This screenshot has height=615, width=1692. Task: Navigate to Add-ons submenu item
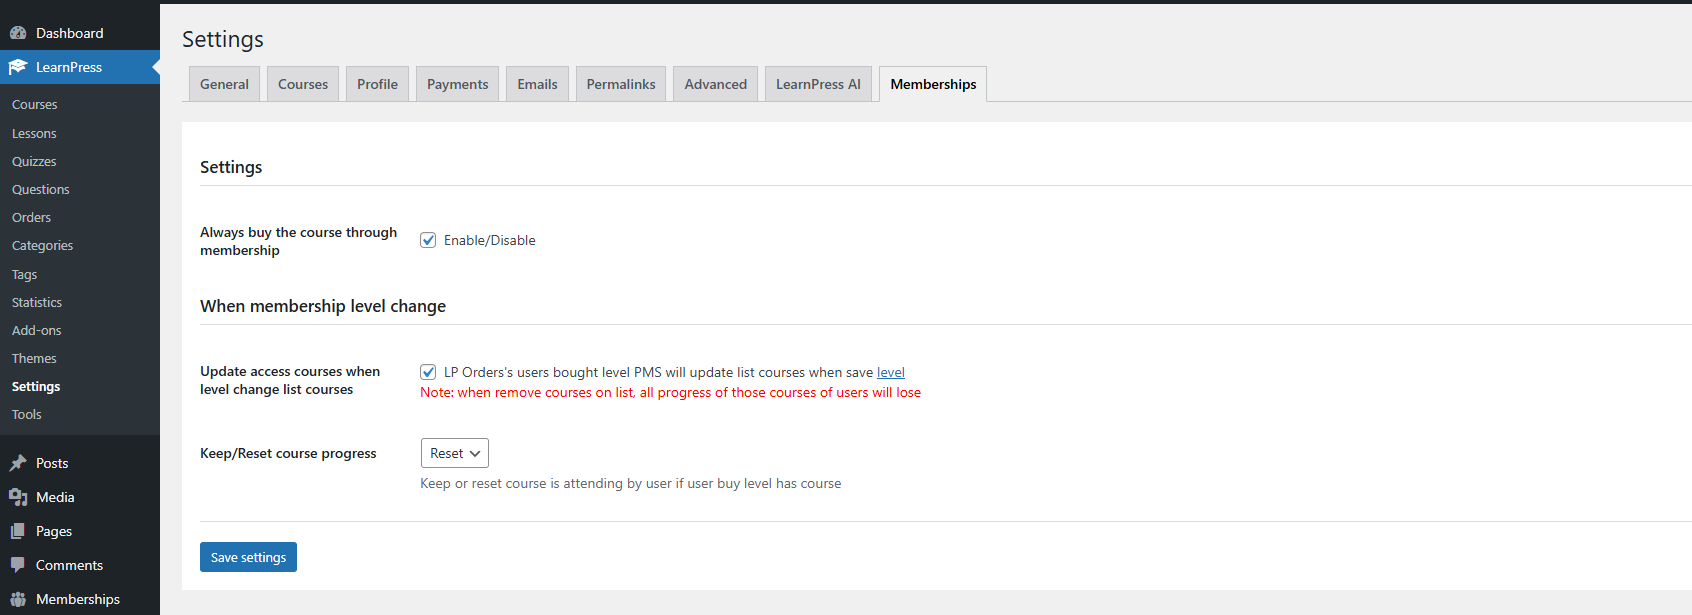(37, 330)
